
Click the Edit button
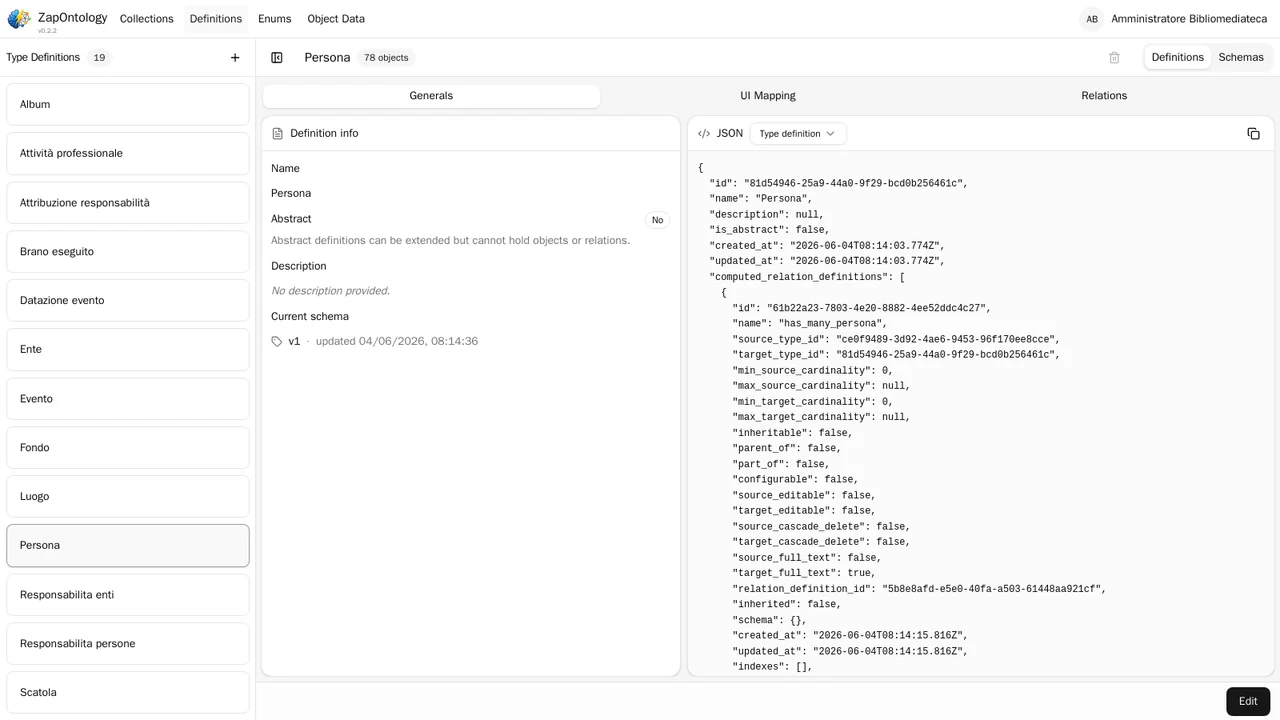click(1248, 701)
